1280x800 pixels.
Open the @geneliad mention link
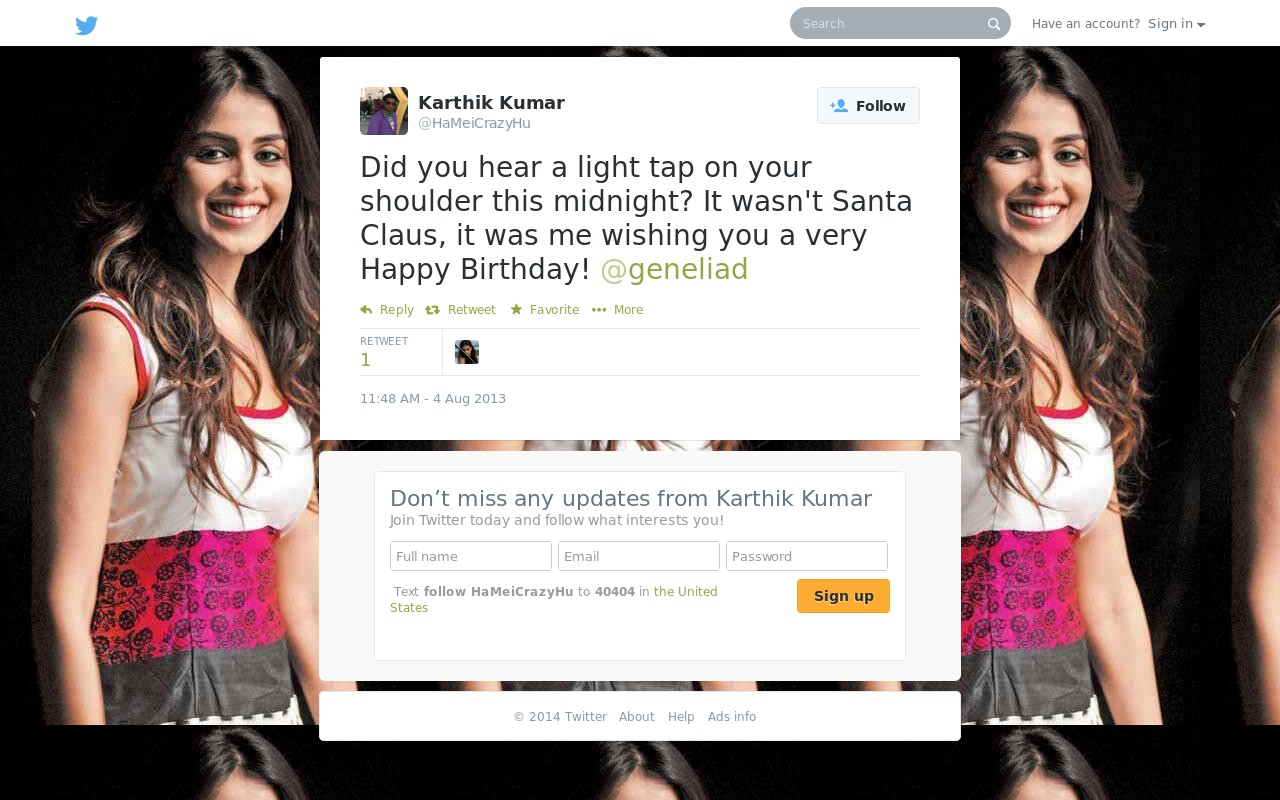[674, 269]
